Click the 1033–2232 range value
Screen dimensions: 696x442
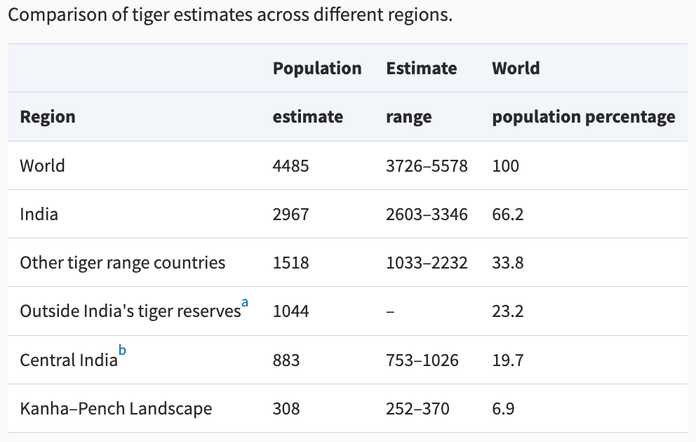[427, 263]
